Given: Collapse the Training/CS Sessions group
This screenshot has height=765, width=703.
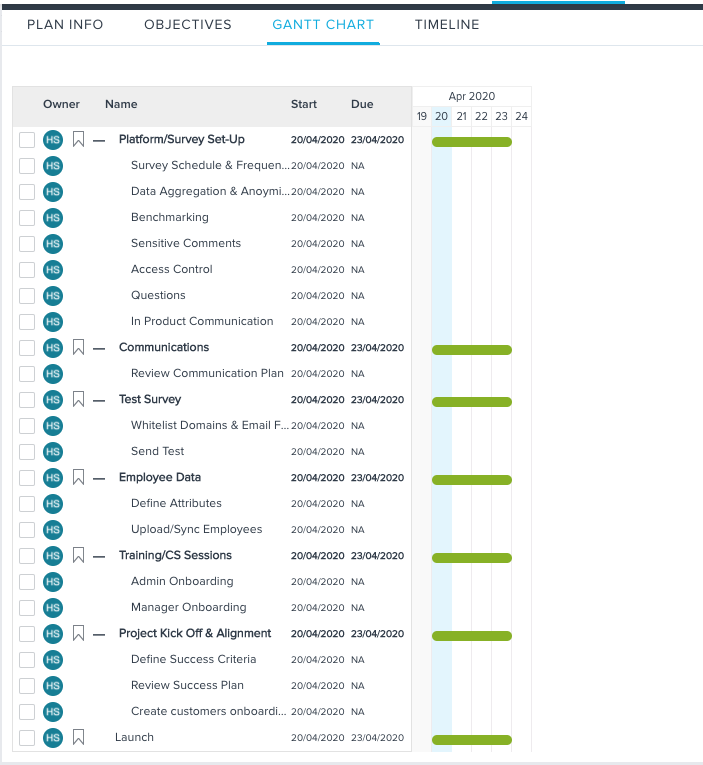Looking at the screenshot, I should point(99,557).
